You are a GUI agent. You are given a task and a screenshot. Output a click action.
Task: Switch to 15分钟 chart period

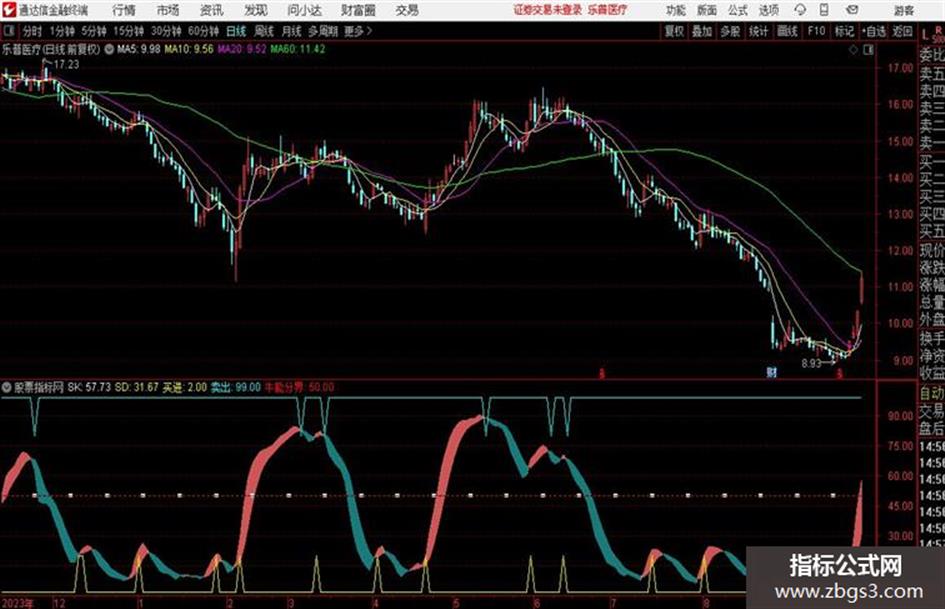[x=129, y=31]
